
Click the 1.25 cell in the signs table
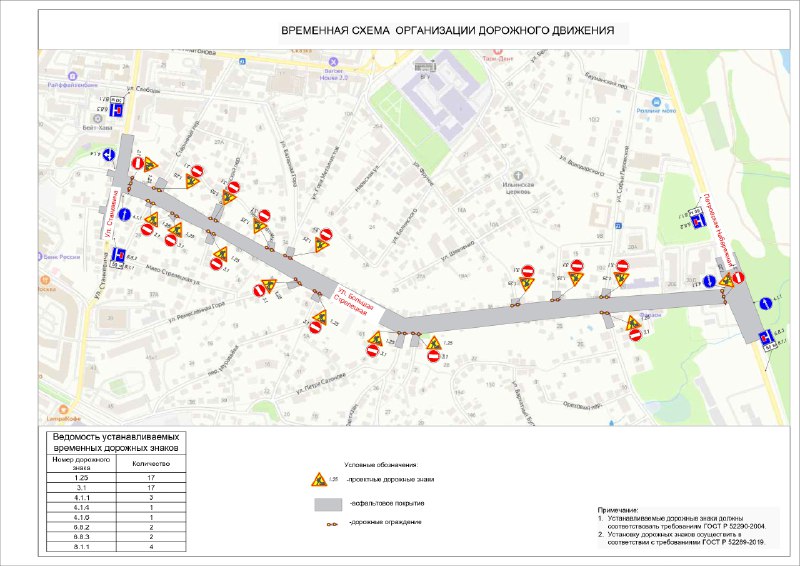pos(82,478)
